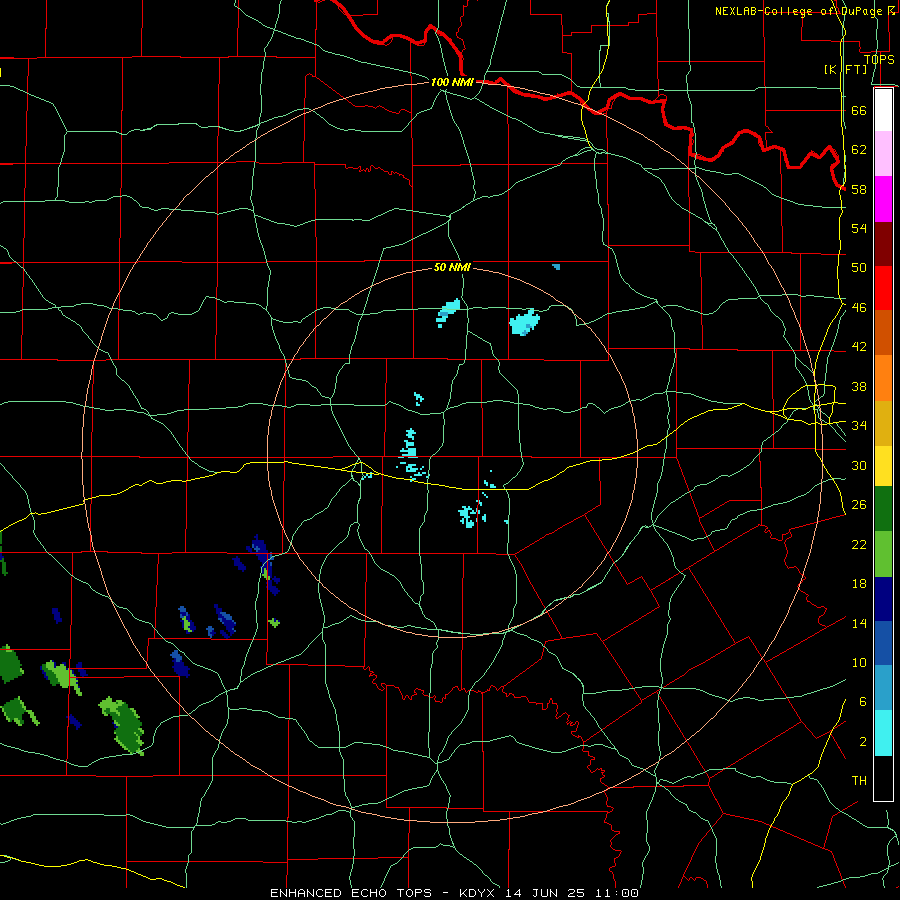Click the '100 NMI' range ring label
Image resolution: width=900 pixels, height=900 pixels.
coord(452,82)
